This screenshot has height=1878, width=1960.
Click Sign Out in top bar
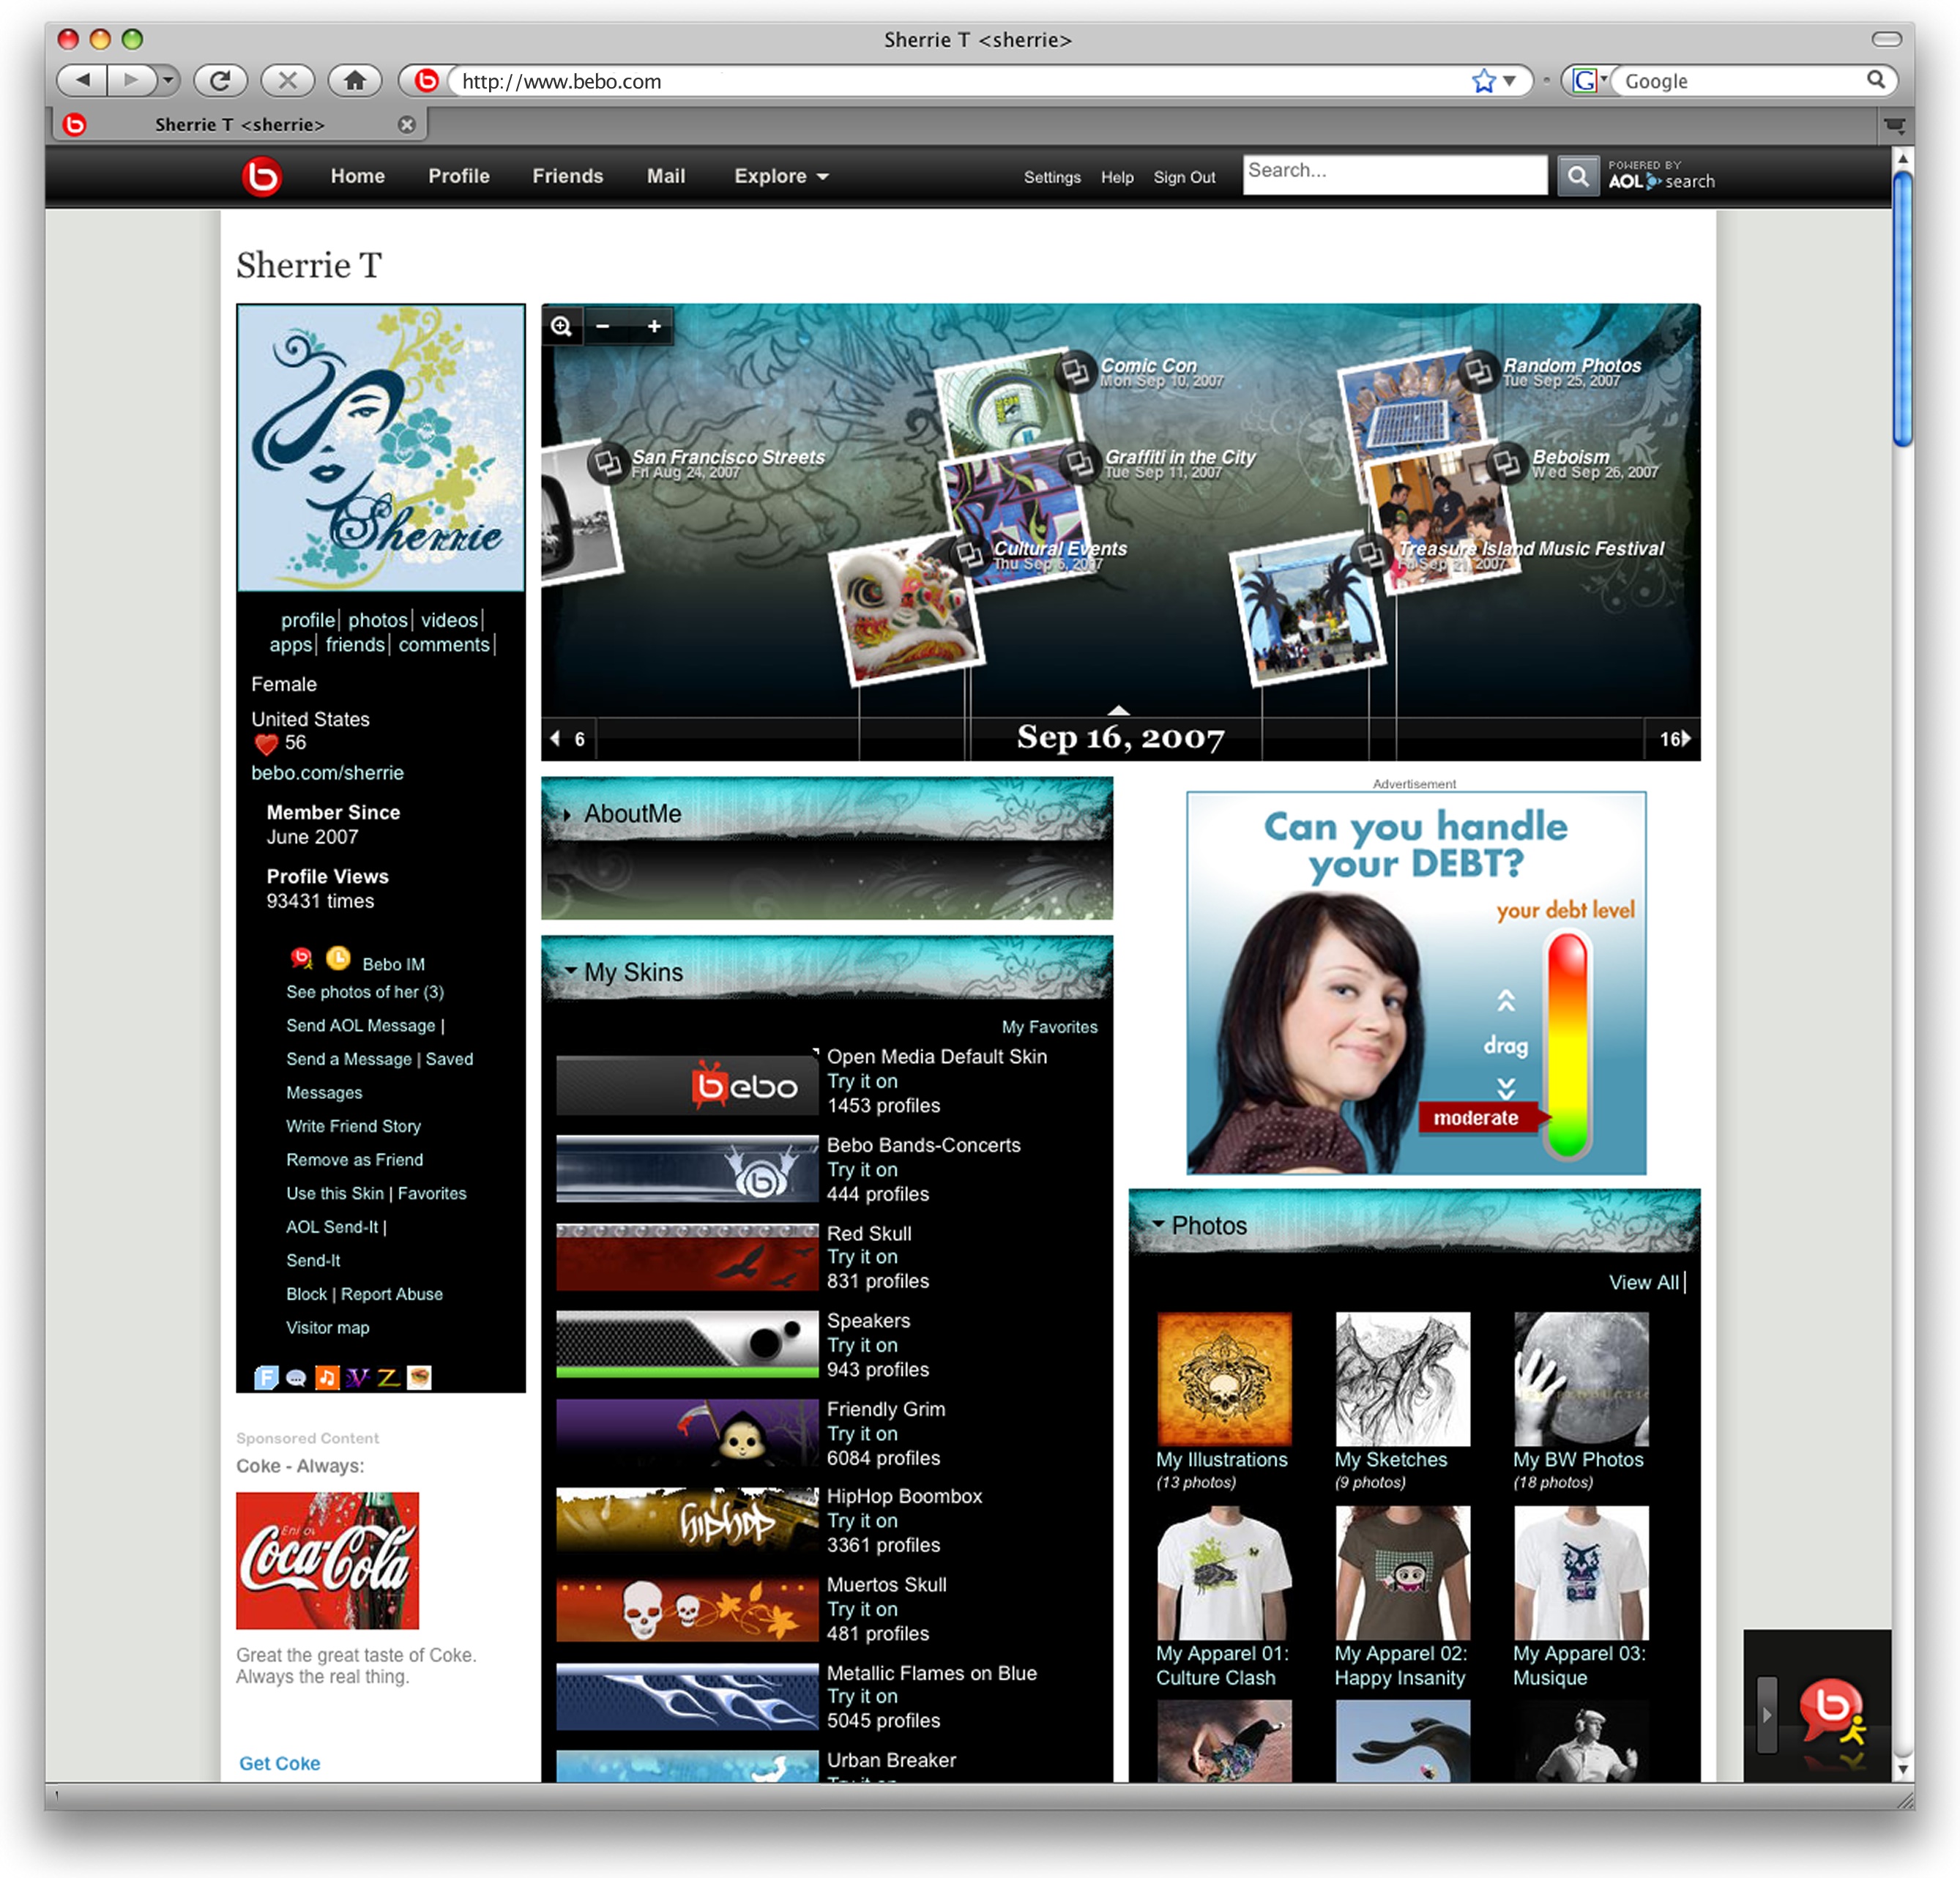[x=1184, y=178]
